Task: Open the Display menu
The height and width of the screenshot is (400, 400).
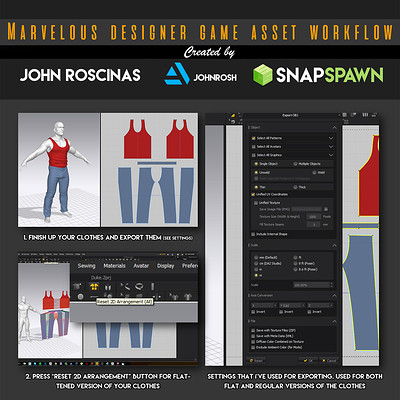Action: click(166, 266)
